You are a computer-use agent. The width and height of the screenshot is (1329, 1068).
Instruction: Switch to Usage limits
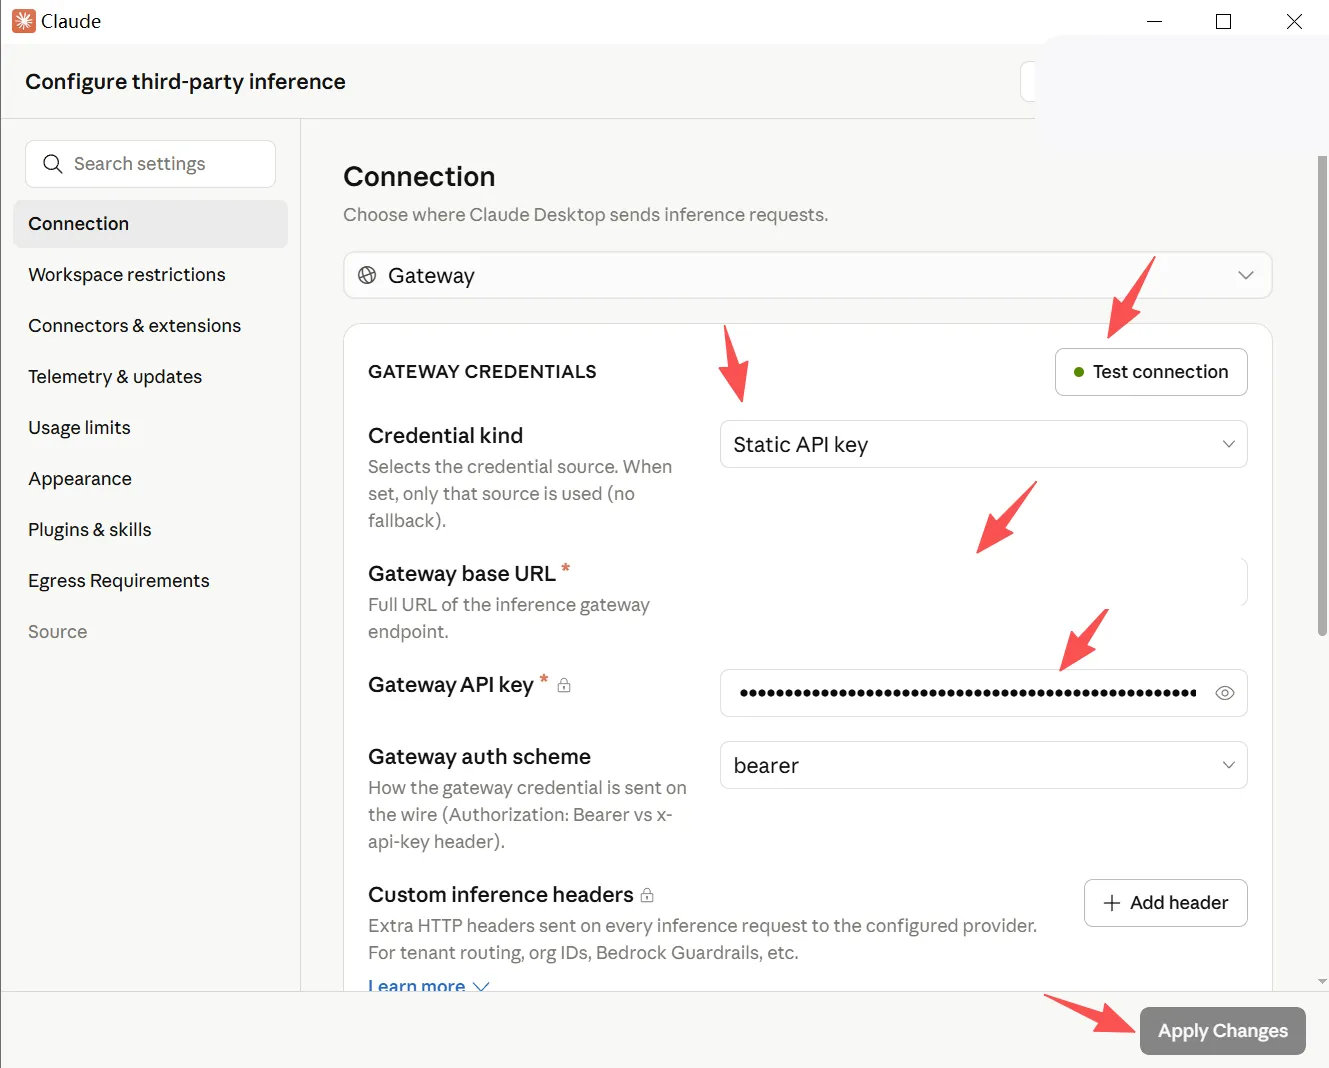click(x=150, y=428)
